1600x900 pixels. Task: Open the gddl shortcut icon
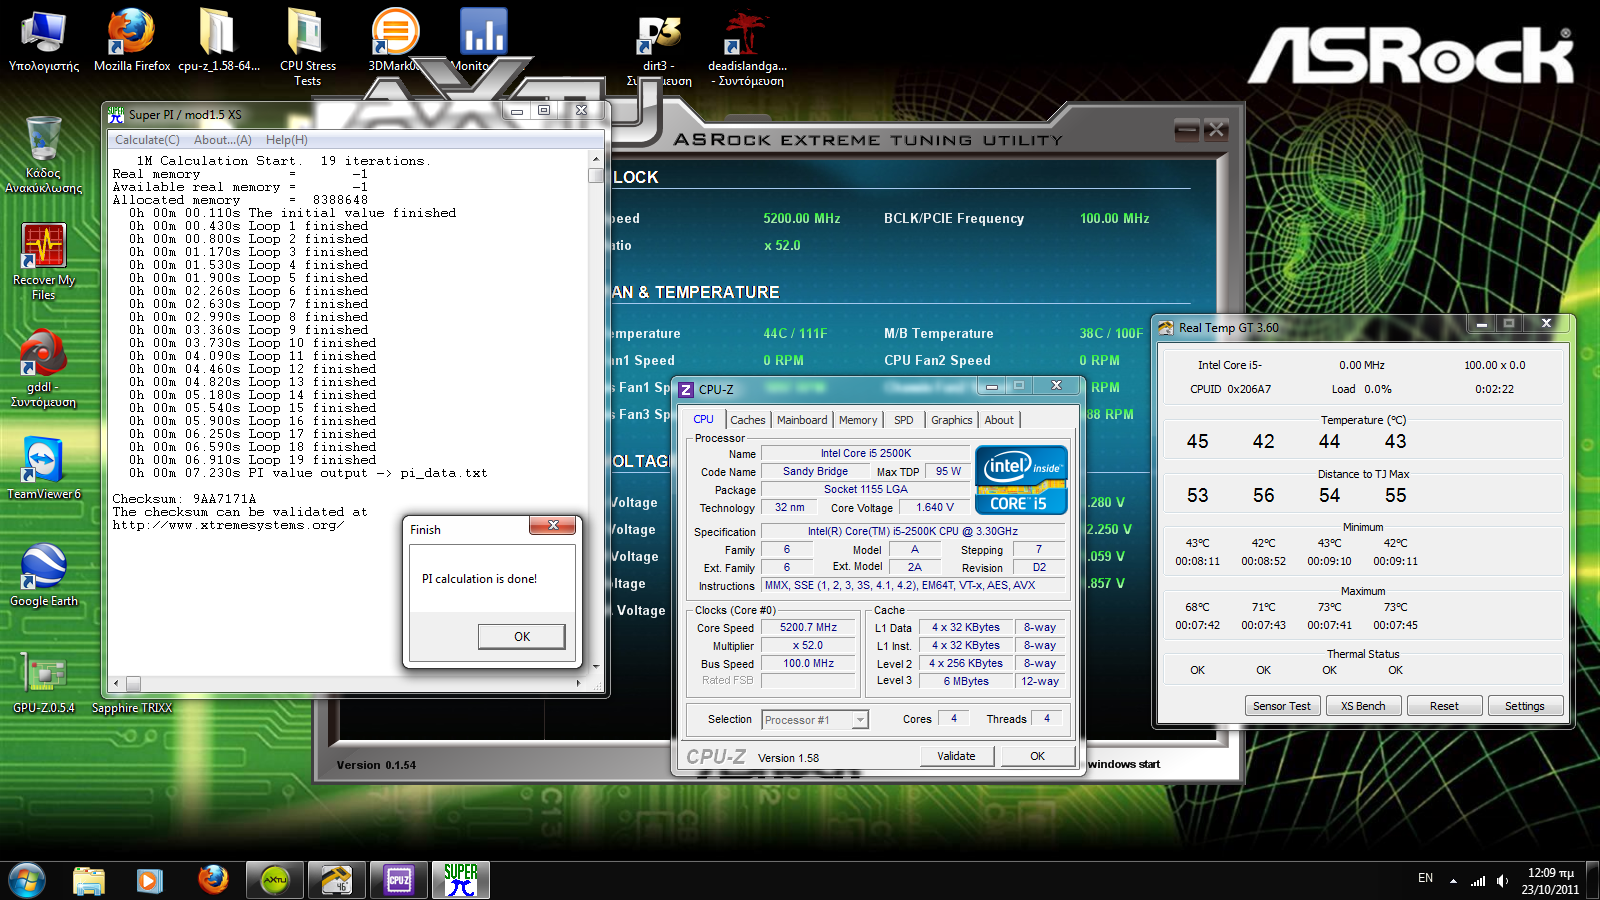tap(43, 368)
